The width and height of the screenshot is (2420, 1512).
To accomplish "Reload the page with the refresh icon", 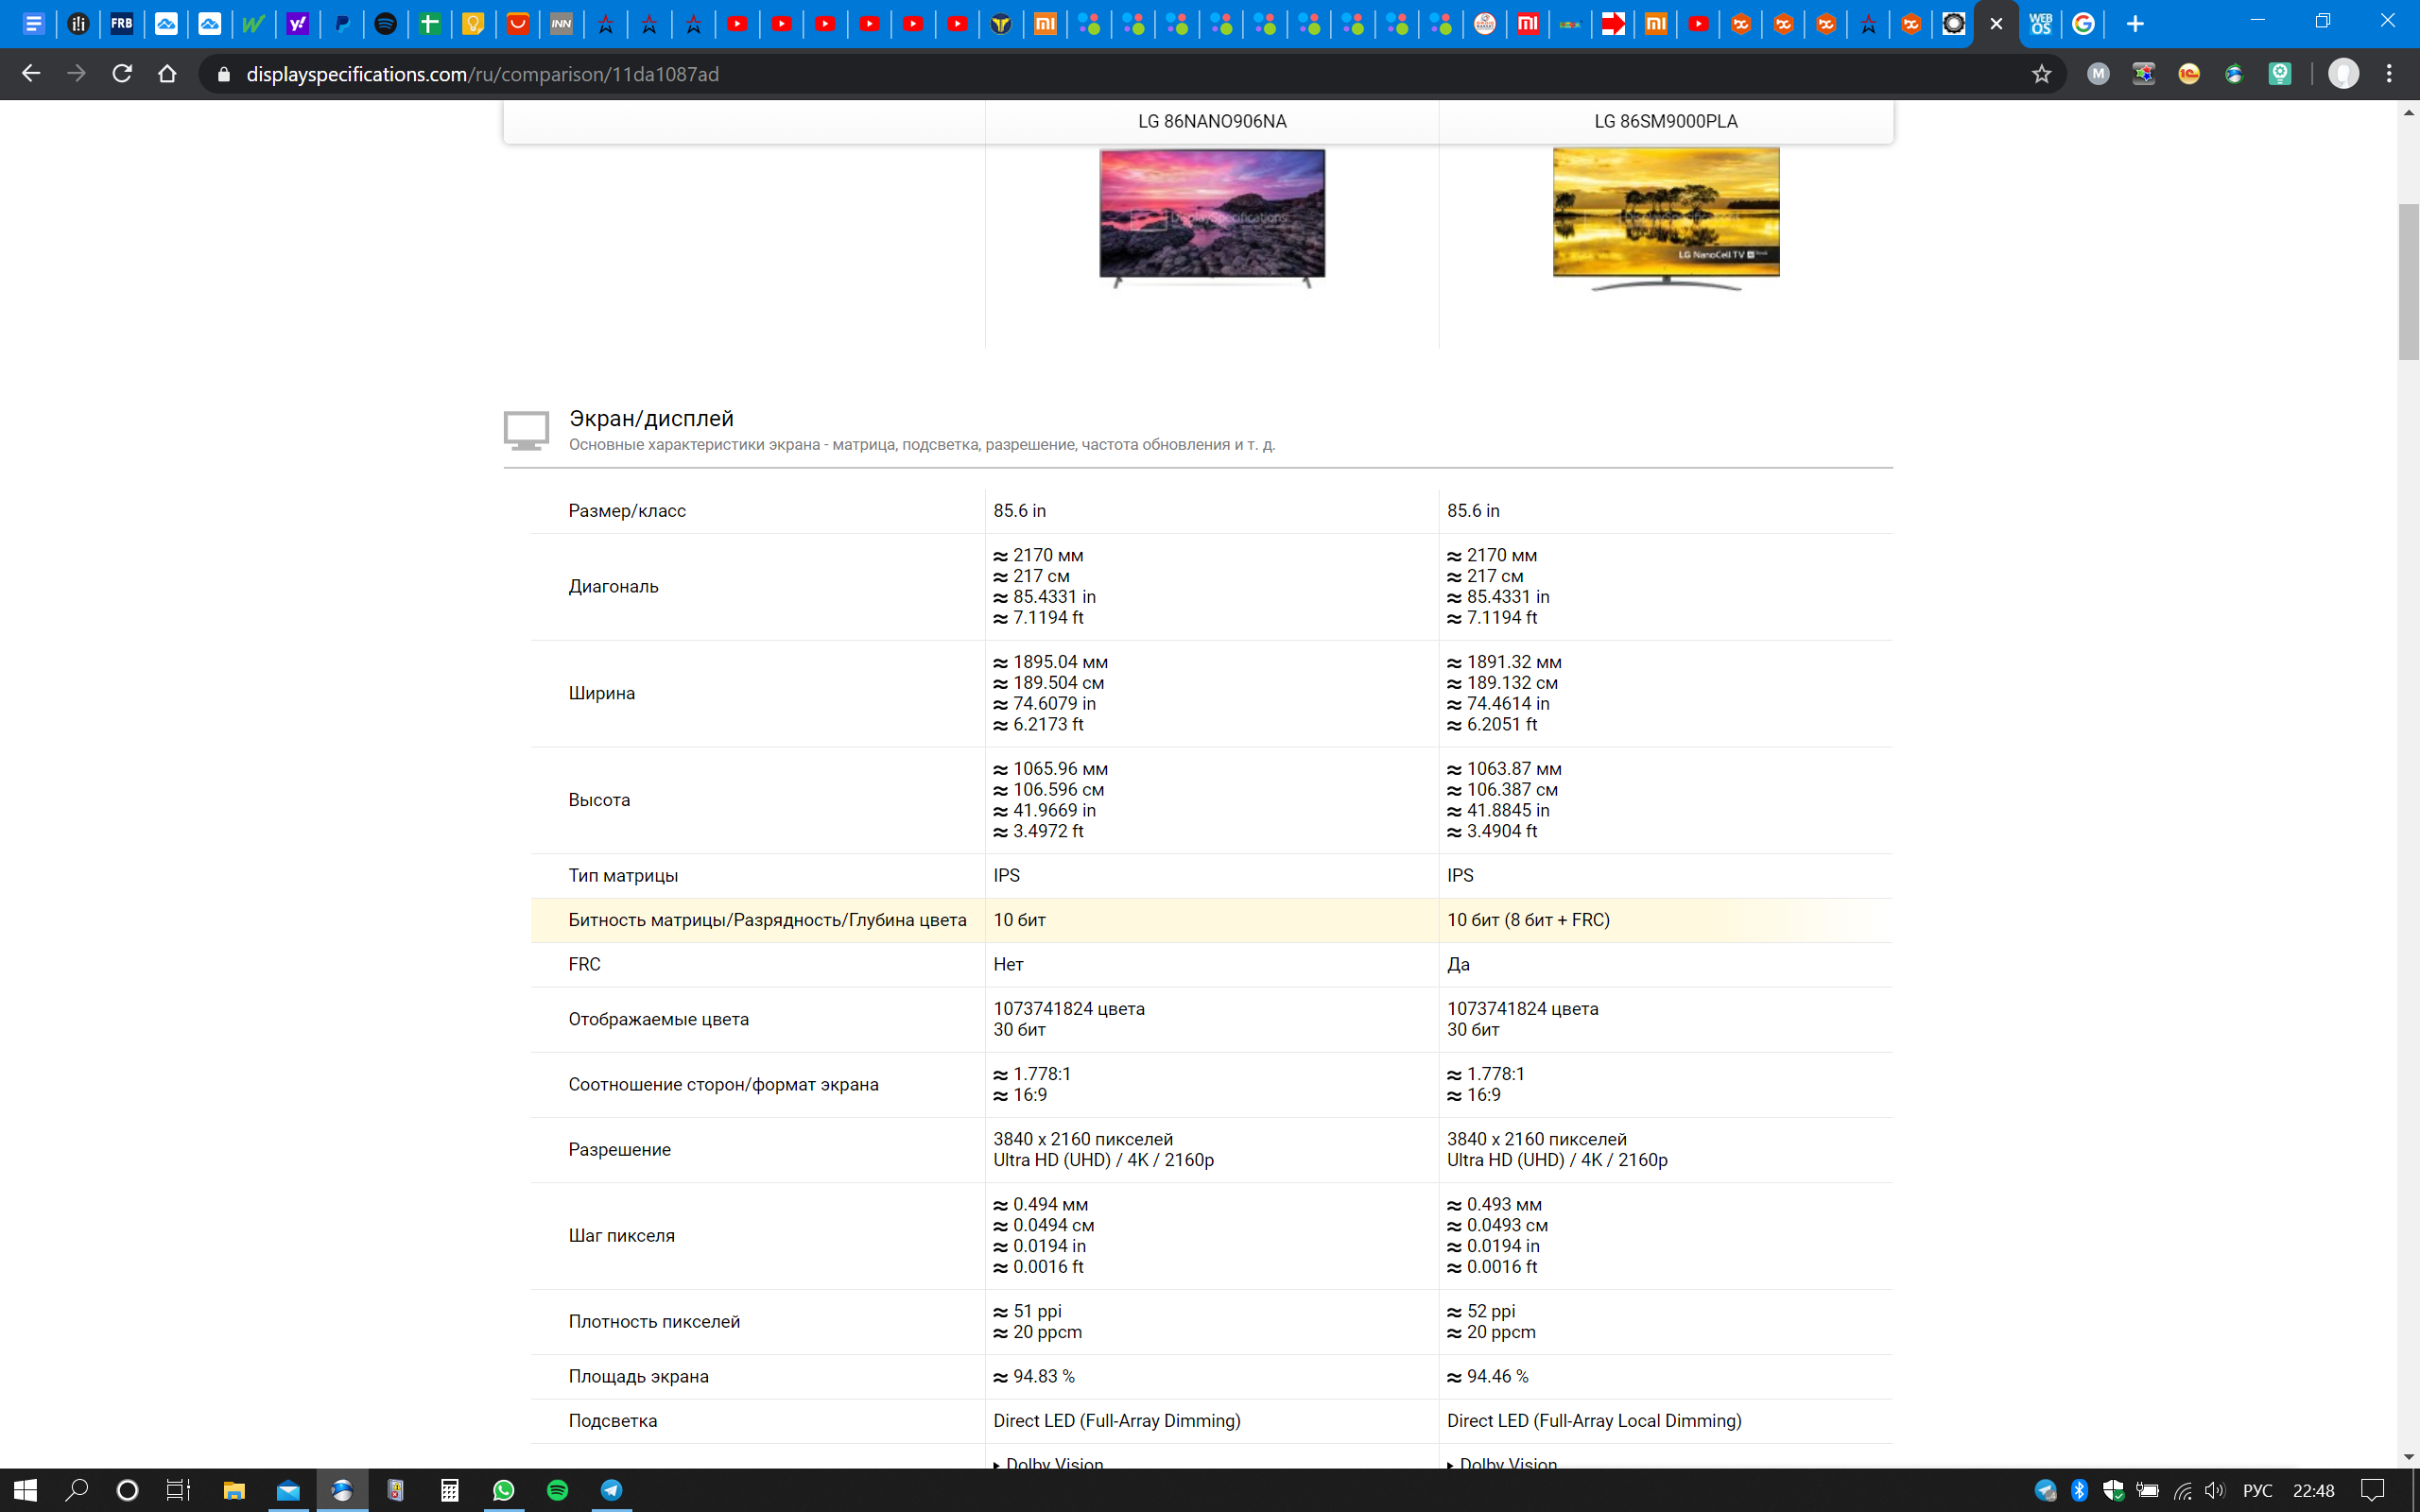I will pyautogui.click(x=122, y=74).
